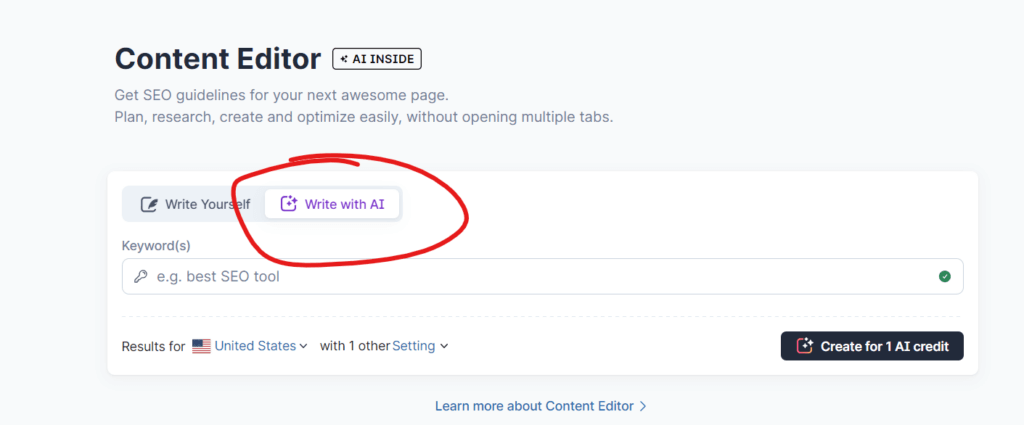This screenshot has width=1024, height=425.
Task: Click the United States flag icon
Action: 201,346
